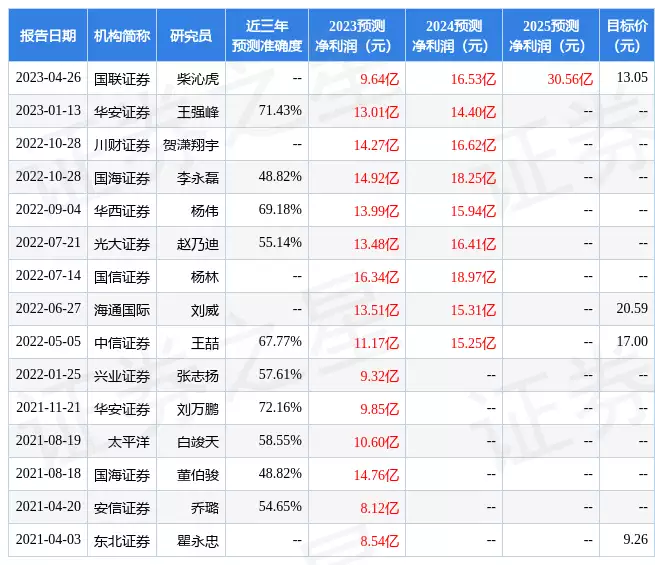Select 太平洋 institution cell

click(129, 442)
